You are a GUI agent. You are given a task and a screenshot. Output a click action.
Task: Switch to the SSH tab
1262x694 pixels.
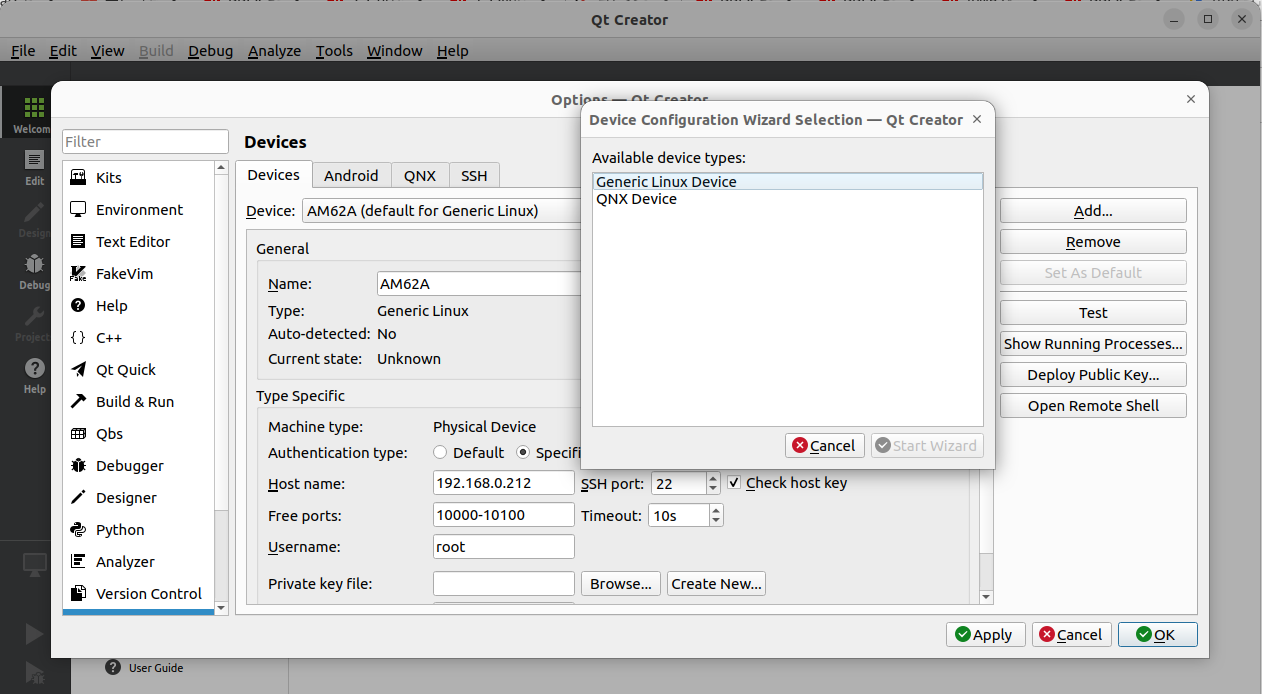pos(474,175)
